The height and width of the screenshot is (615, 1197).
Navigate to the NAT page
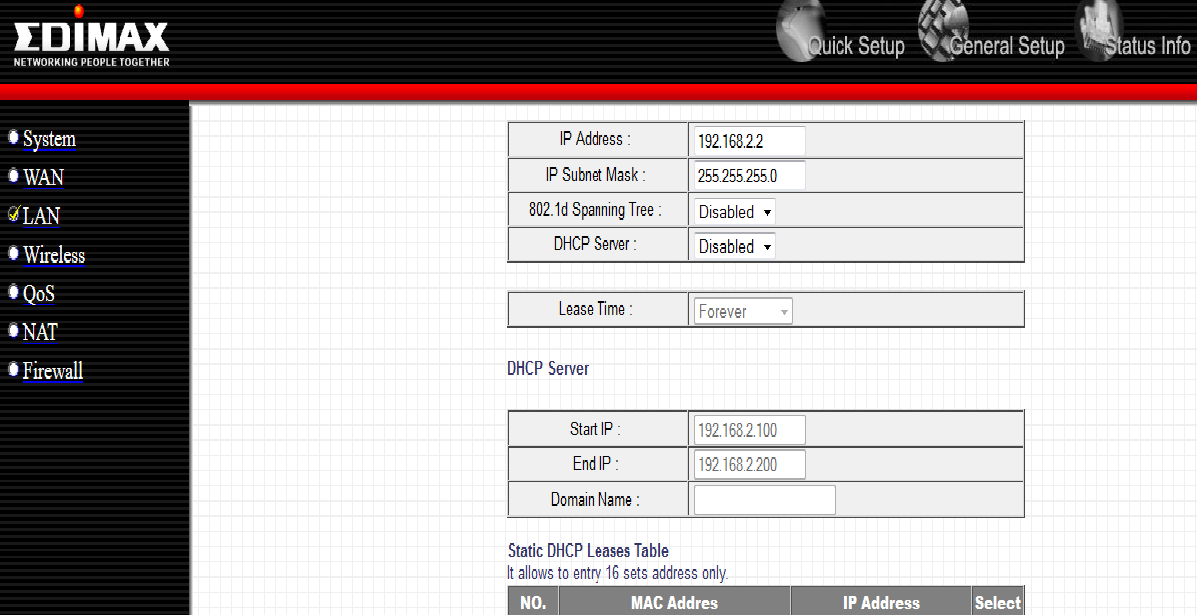40,332
